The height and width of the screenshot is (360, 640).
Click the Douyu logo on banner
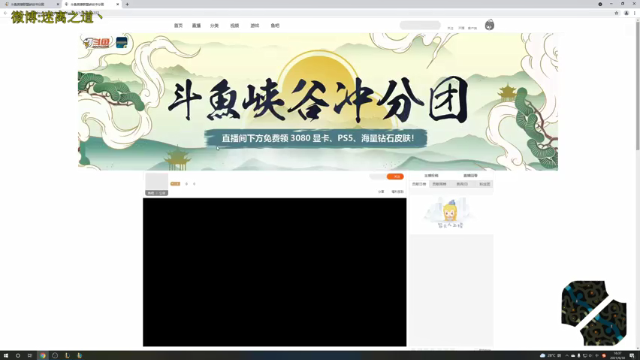point(96,42)
